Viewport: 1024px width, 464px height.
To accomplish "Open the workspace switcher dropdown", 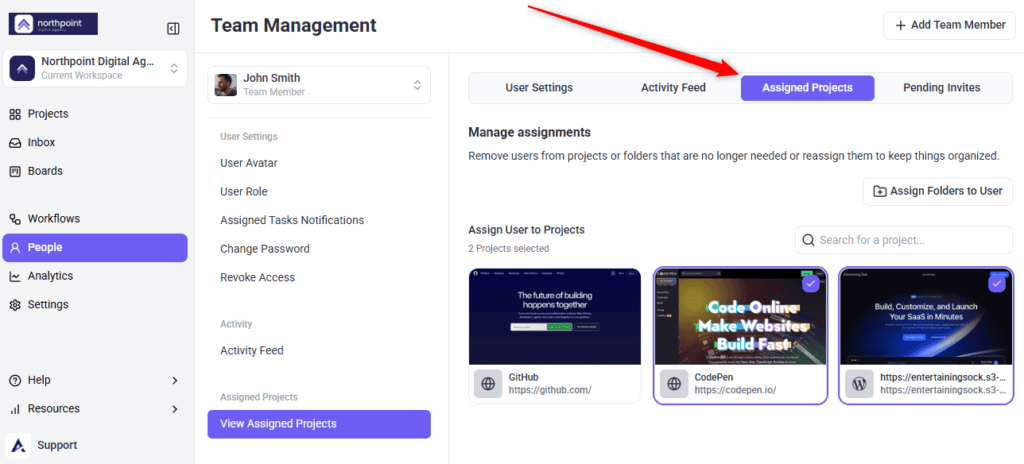I will click(x=95, y=68).
